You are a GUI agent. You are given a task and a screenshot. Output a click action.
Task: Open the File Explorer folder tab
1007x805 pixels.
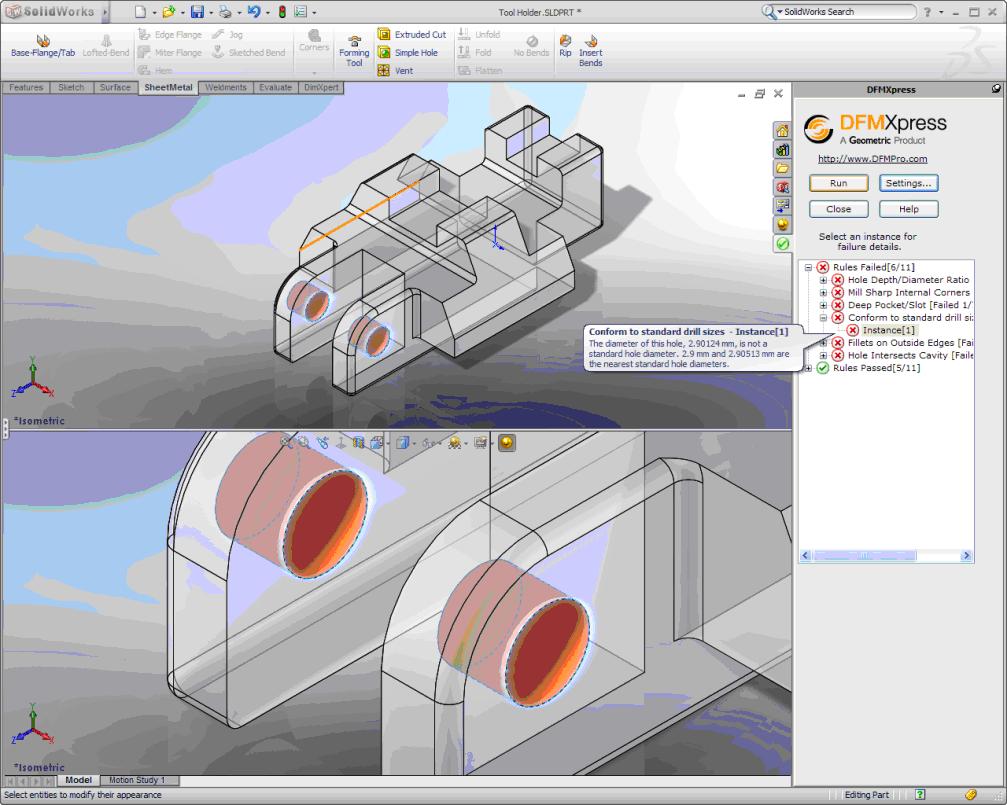(x=782, y=168)
